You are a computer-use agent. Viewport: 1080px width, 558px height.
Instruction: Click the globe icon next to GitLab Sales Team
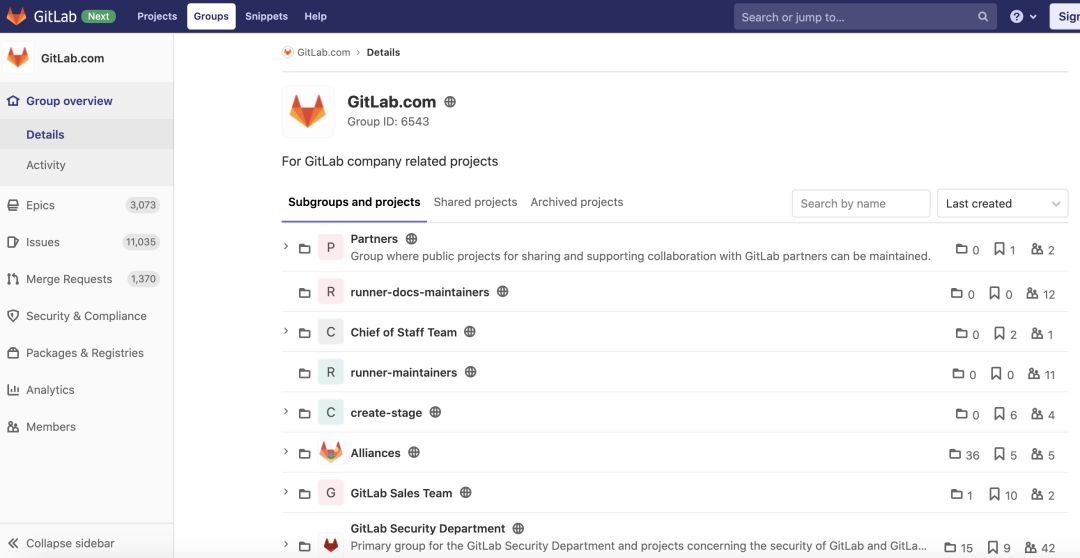(466, 493)
